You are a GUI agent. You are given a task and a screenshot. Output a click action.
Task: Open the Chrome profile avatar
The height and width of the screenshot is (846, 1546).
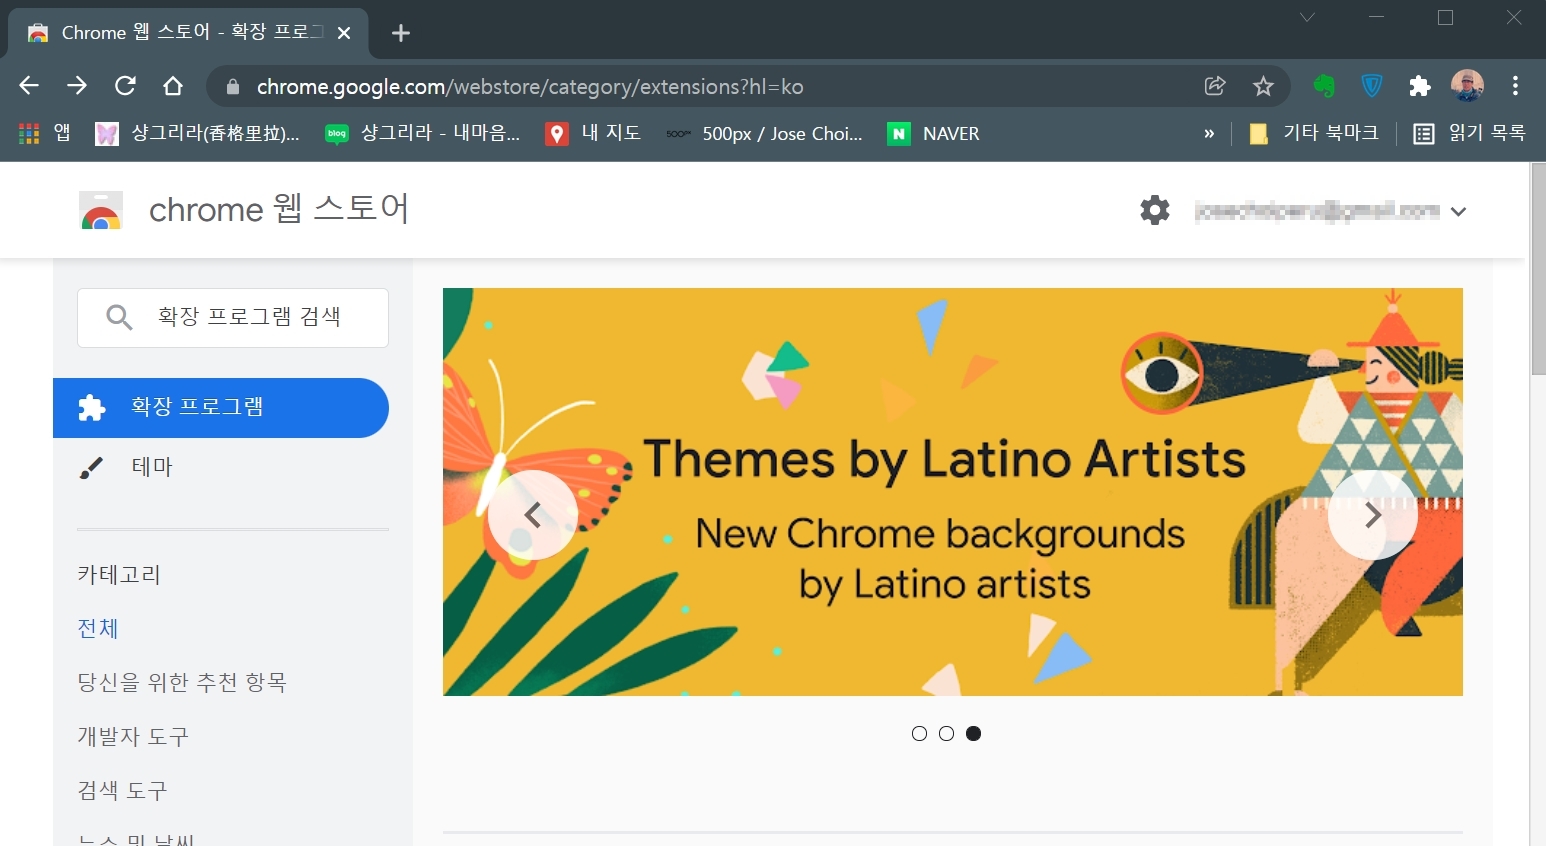(x=1467, y=86)
